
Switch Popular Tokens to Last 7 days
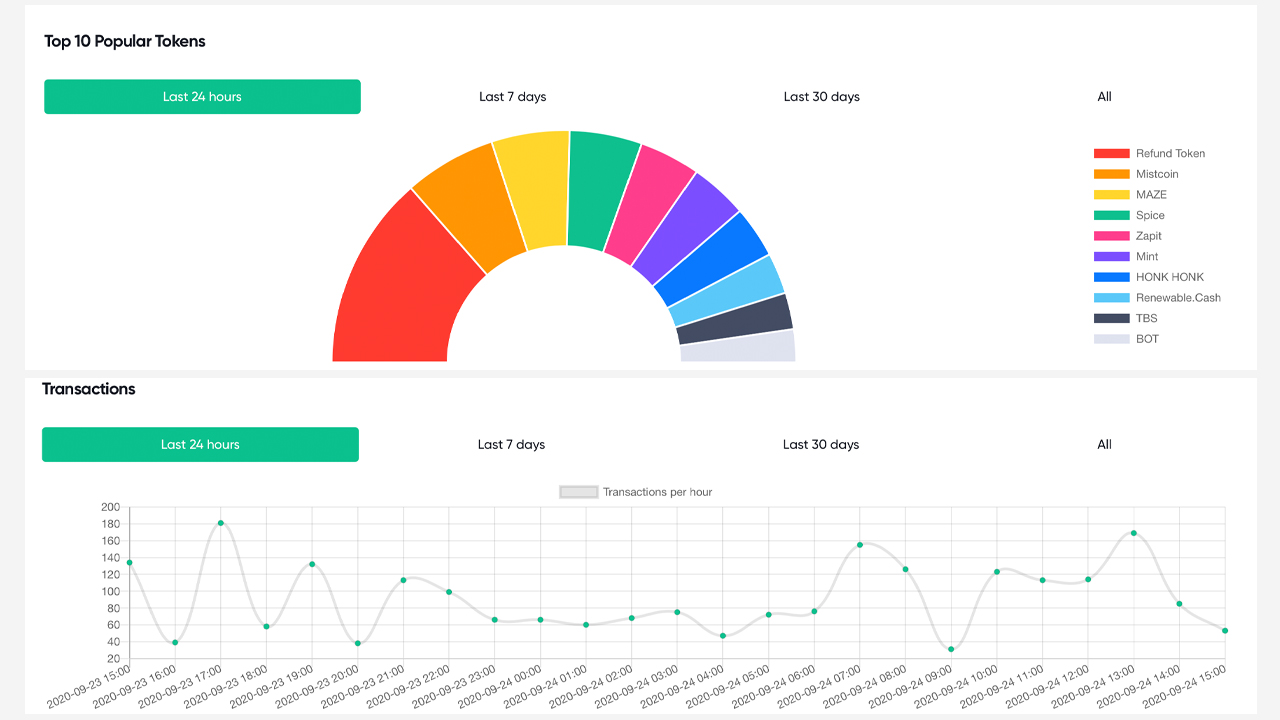tap(513, 97)
